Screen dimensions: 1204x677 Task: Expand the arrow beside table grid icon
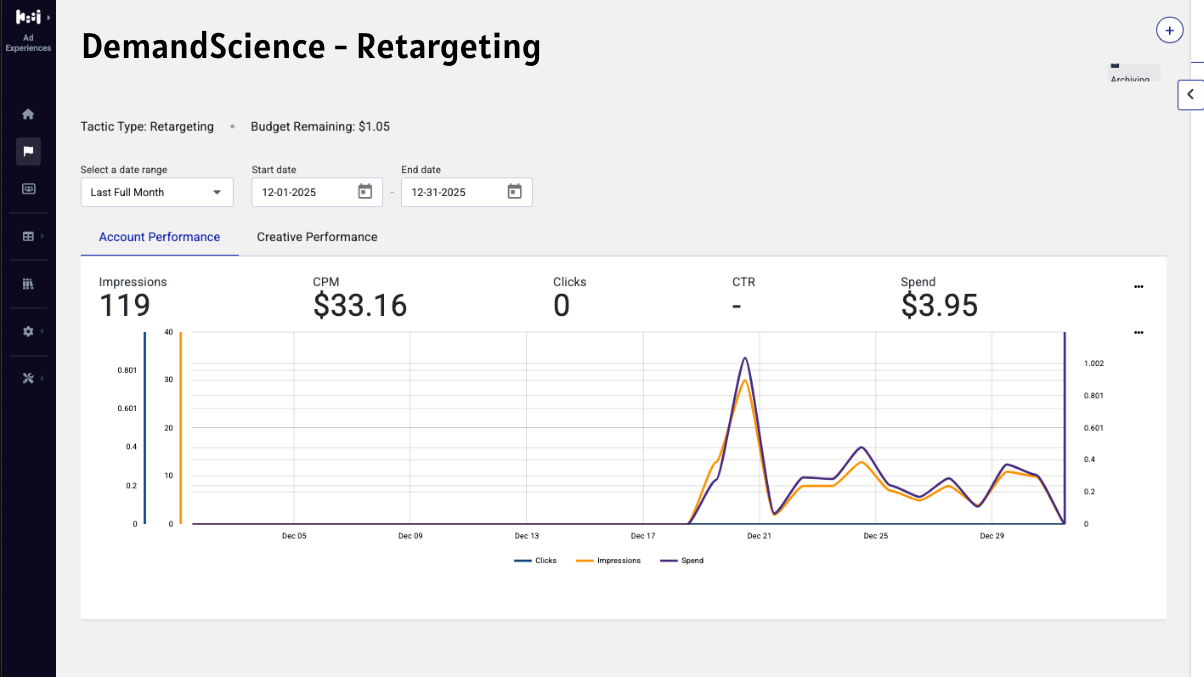(42, 236)
